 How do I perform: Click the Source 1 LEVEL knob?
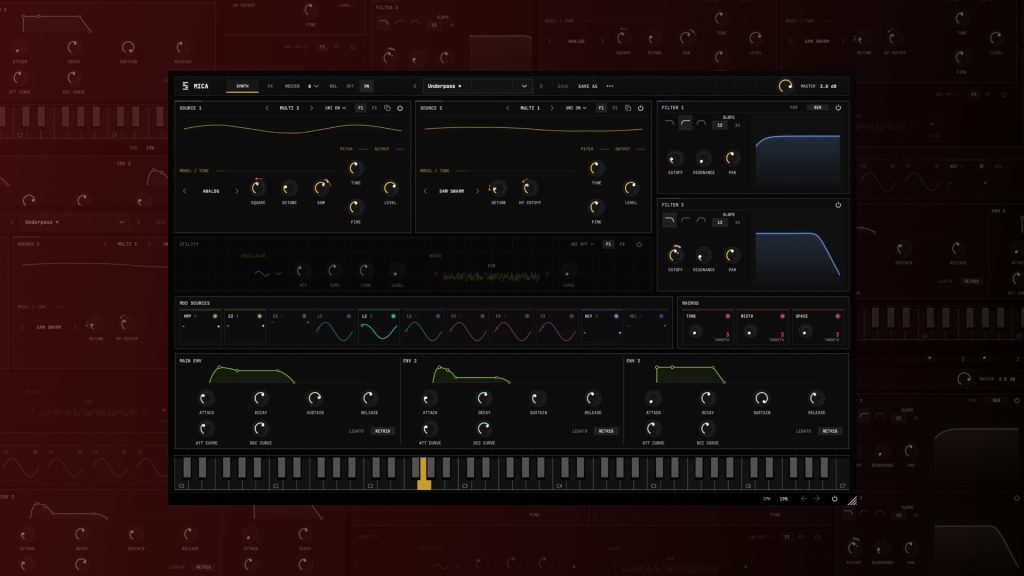[390, 188]
